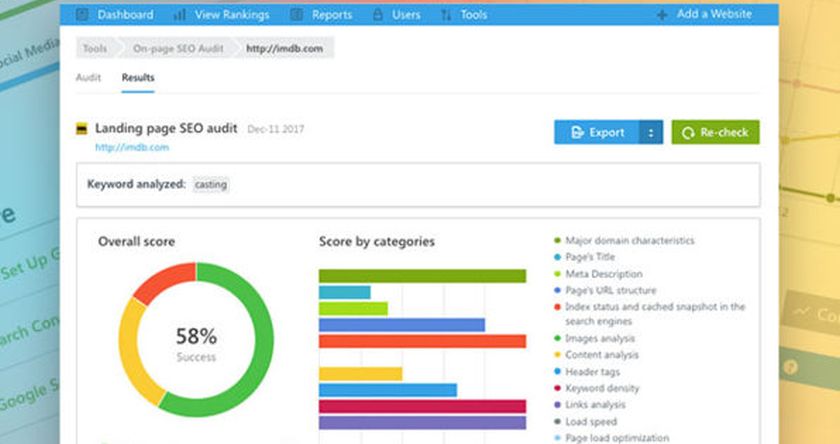
Task: Toggle the Index status and cached snapshot legend item
Action: click(x=650, y=314)
